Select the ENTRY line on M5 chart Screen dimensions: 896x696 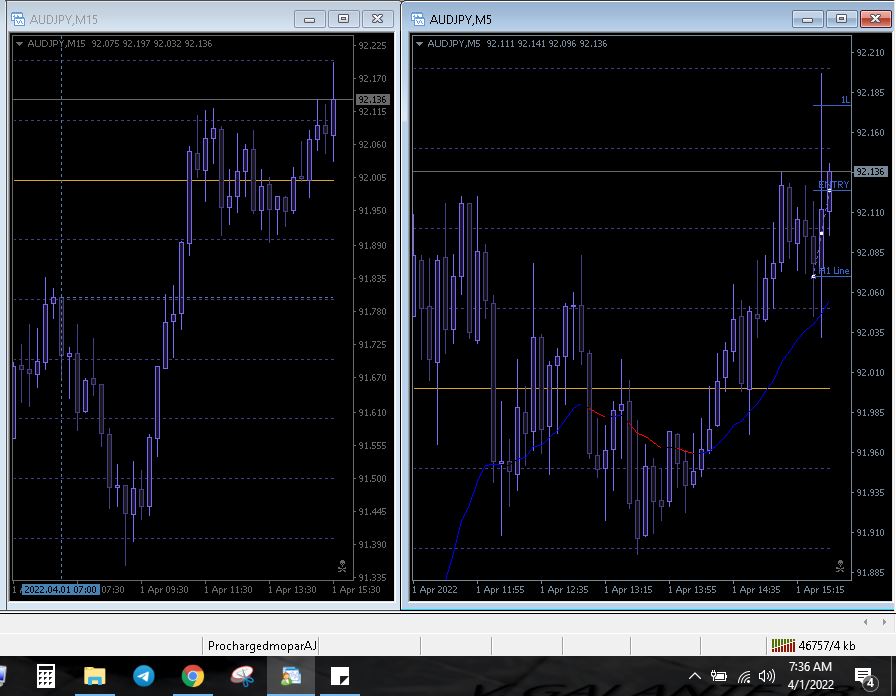coord(832,185)
